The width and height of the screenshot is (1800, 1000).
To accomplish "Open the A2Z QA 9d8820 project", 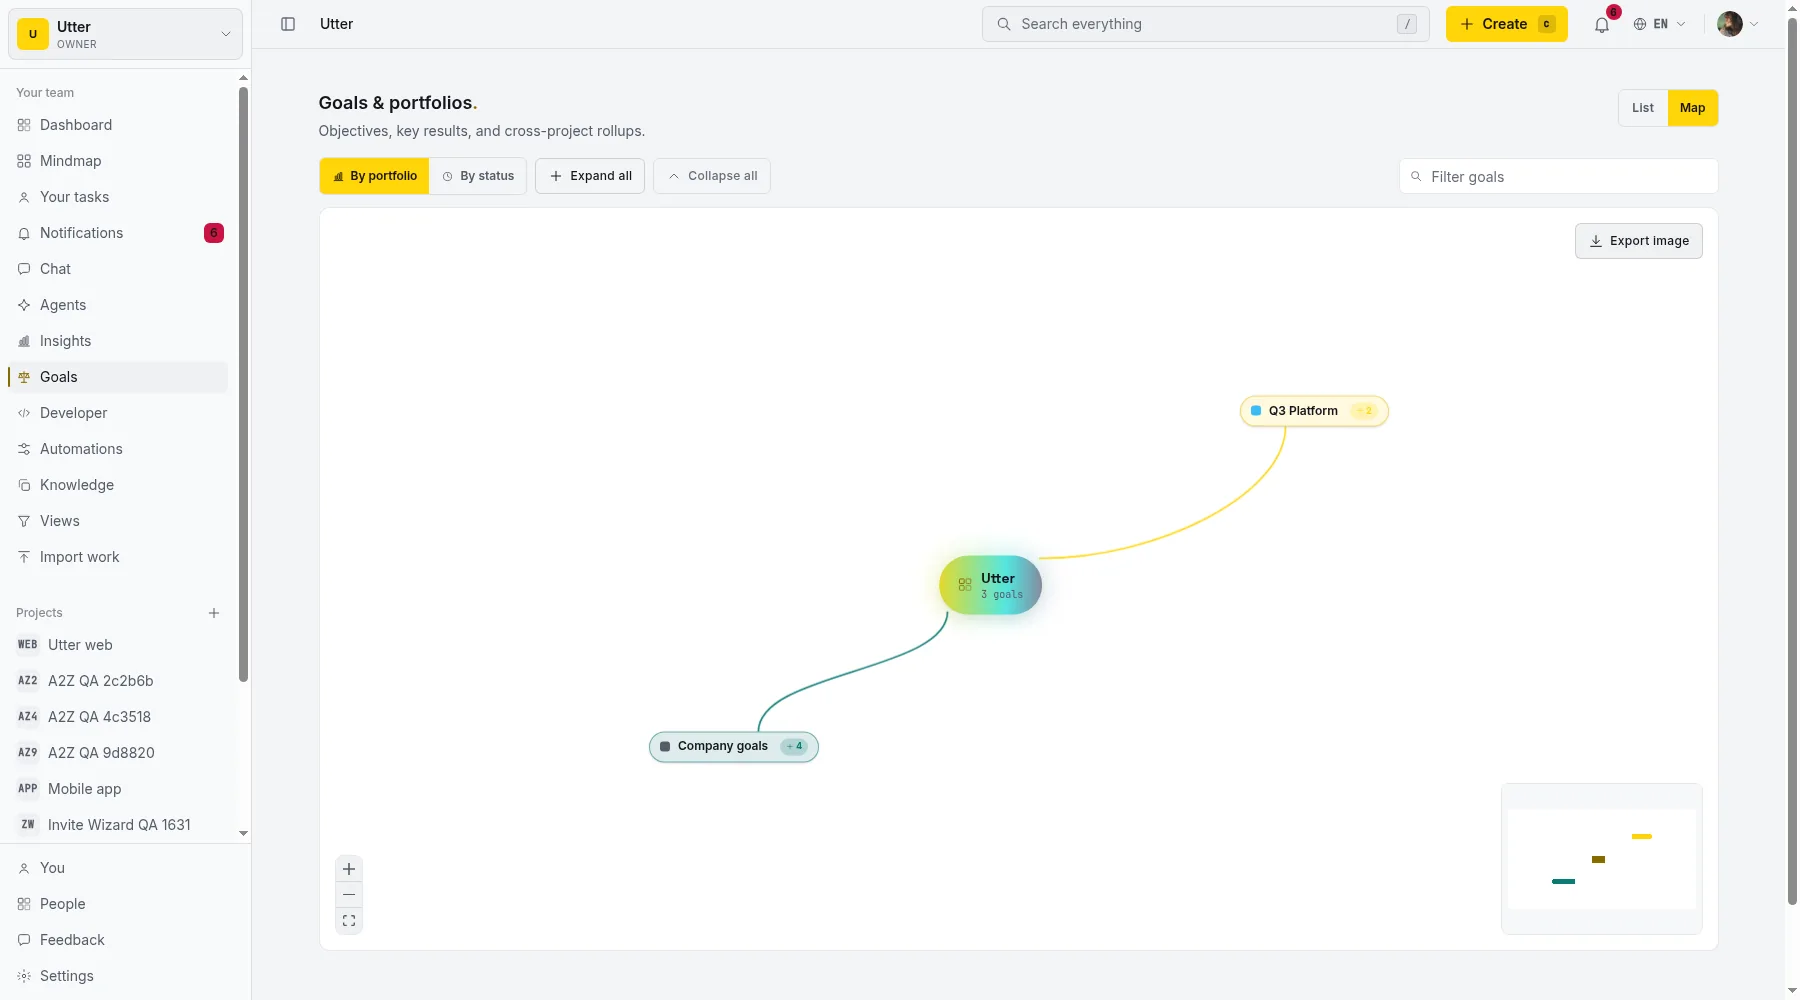I will coord(118,753).
